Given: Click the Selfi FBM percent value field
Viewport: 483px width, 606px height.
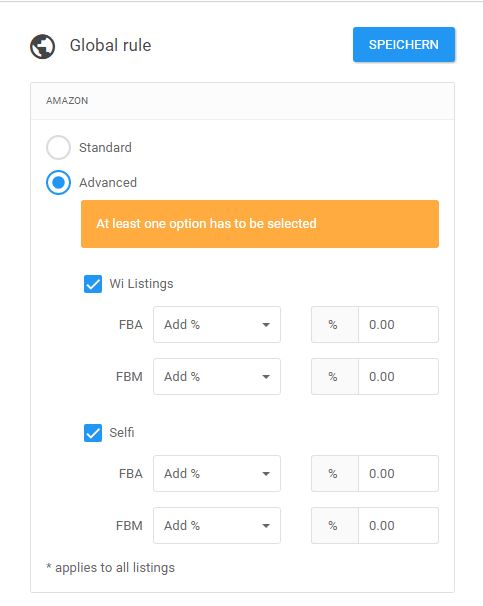Looking at the screenshot, I should pos(398,526).
